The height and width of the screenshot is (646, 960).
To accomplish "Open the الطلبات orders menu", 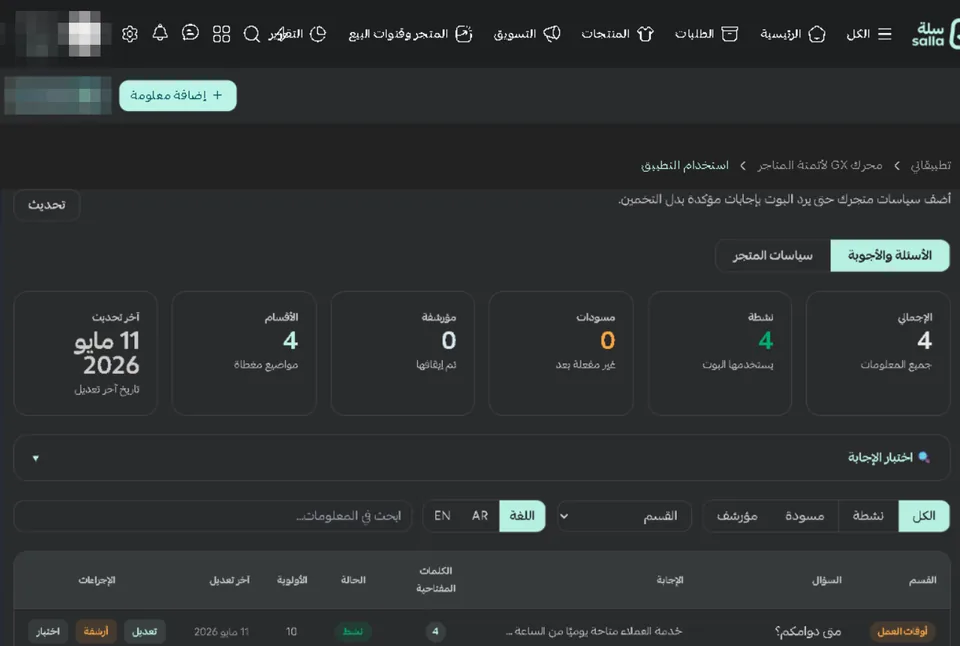I will coord(707,34).
